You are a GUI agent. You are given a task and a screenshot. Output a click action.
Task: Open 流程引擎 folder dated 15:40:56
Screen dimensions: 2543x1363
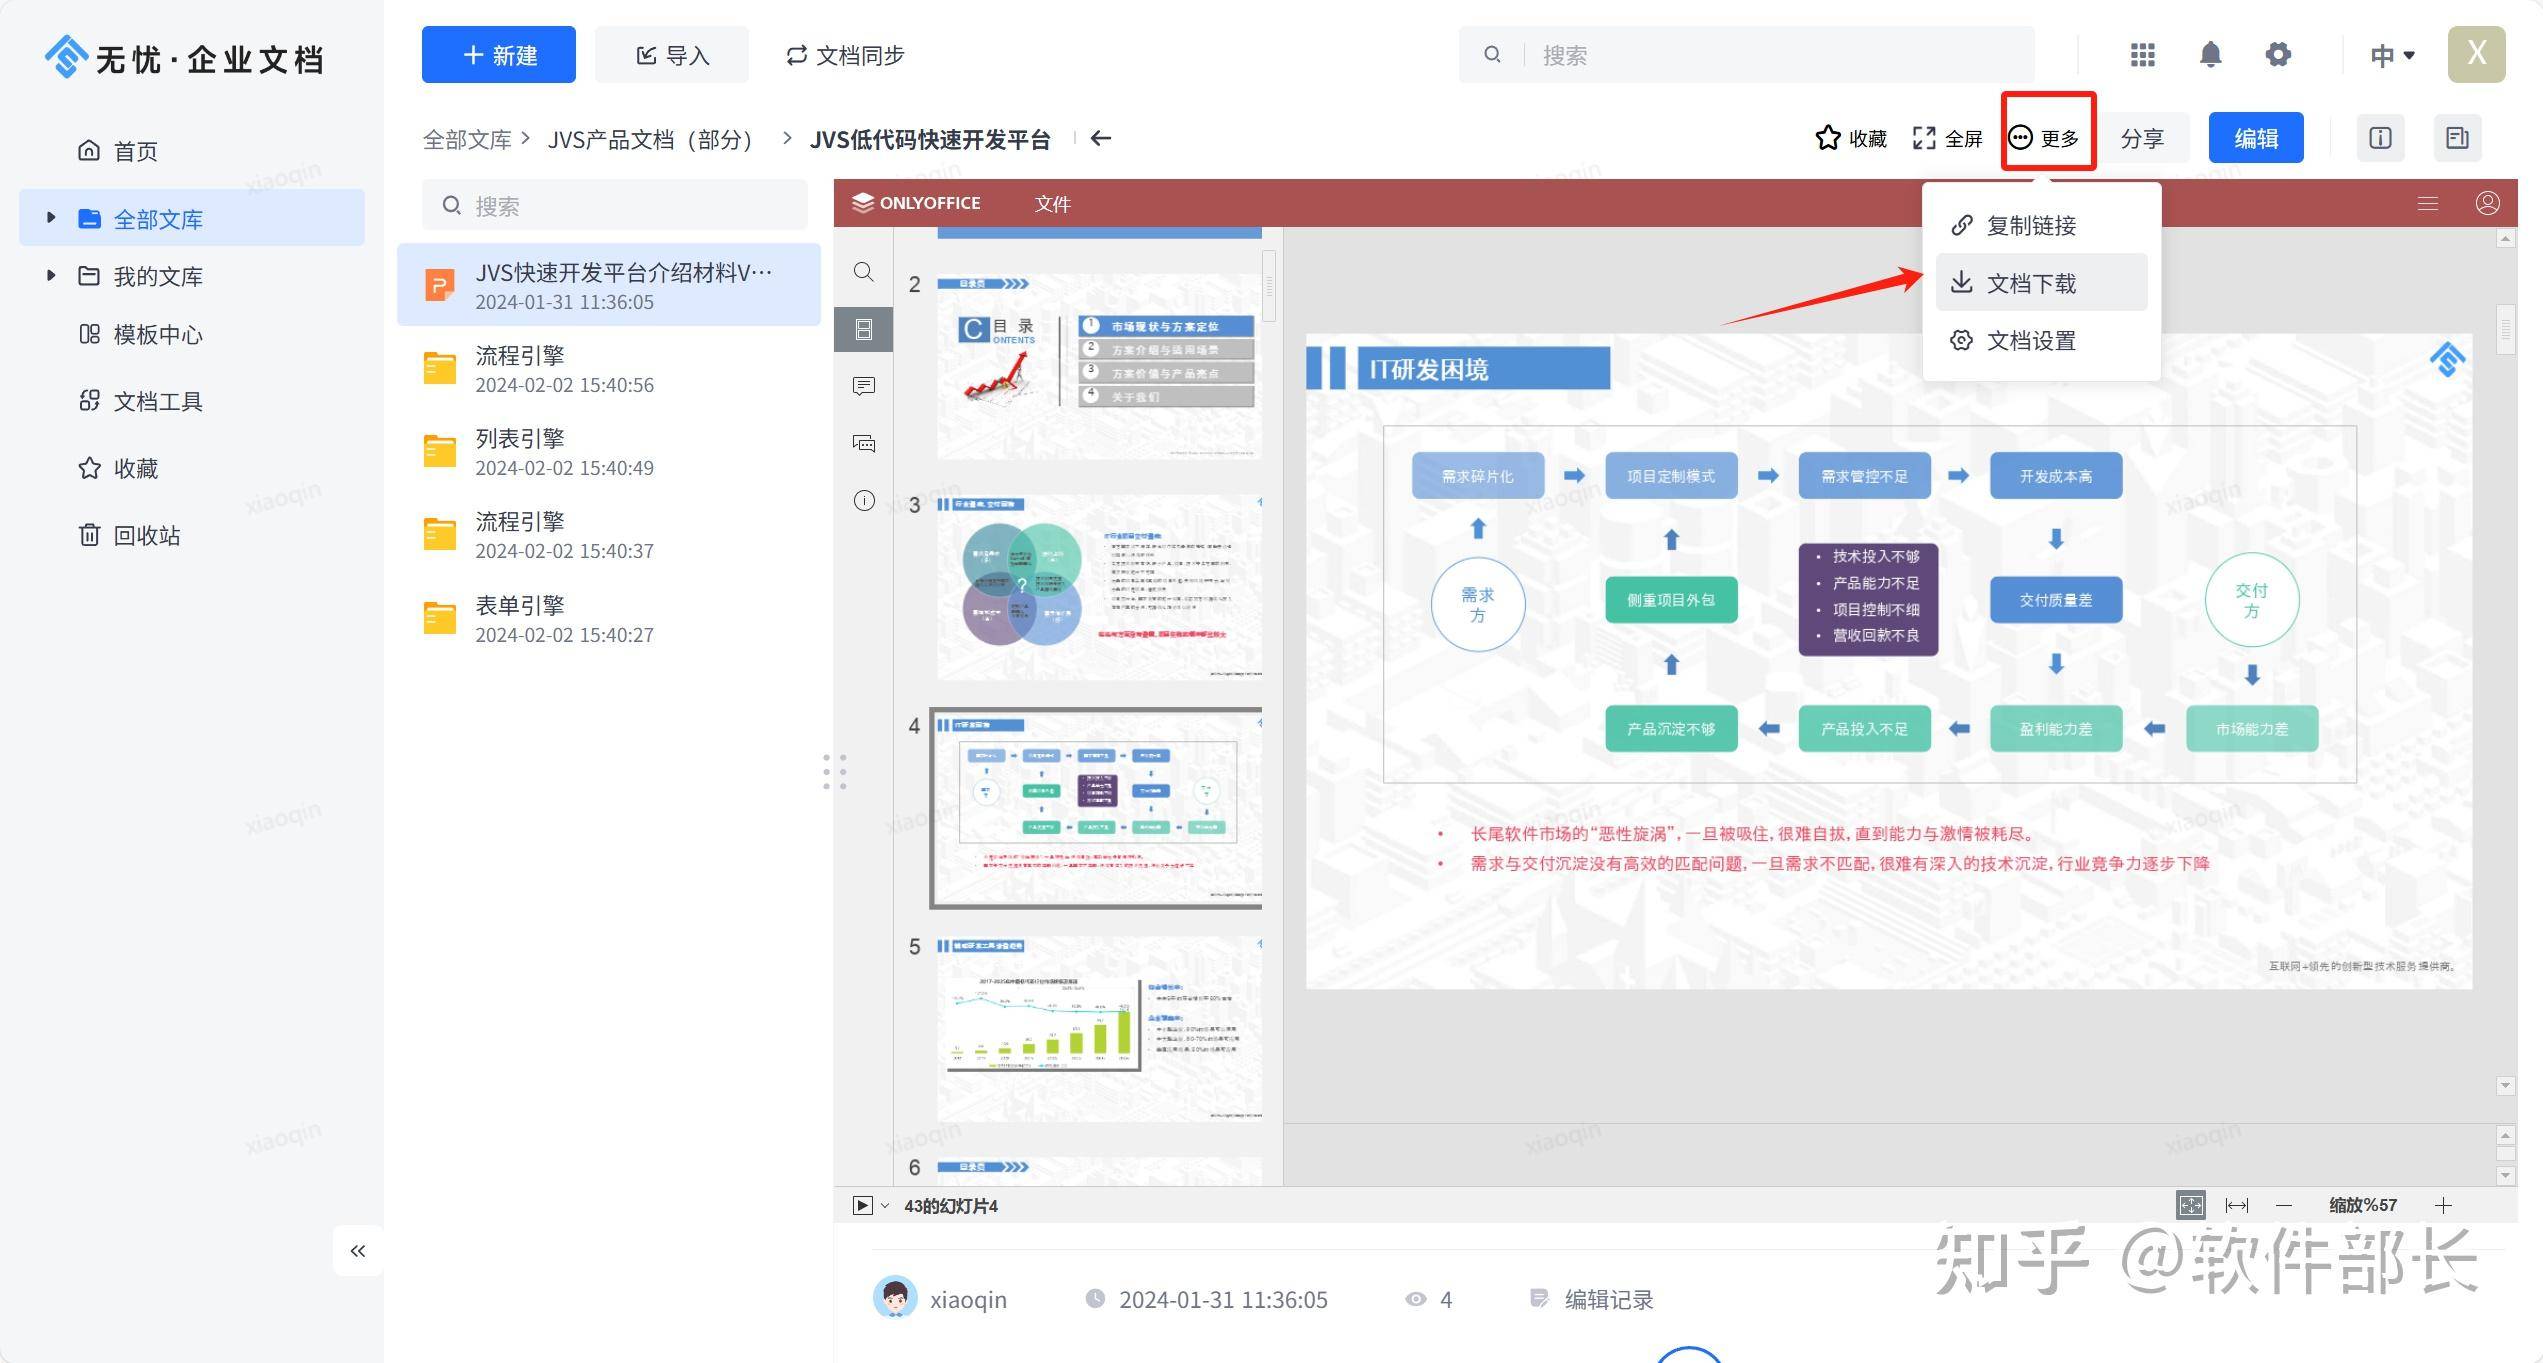point(608,369)
